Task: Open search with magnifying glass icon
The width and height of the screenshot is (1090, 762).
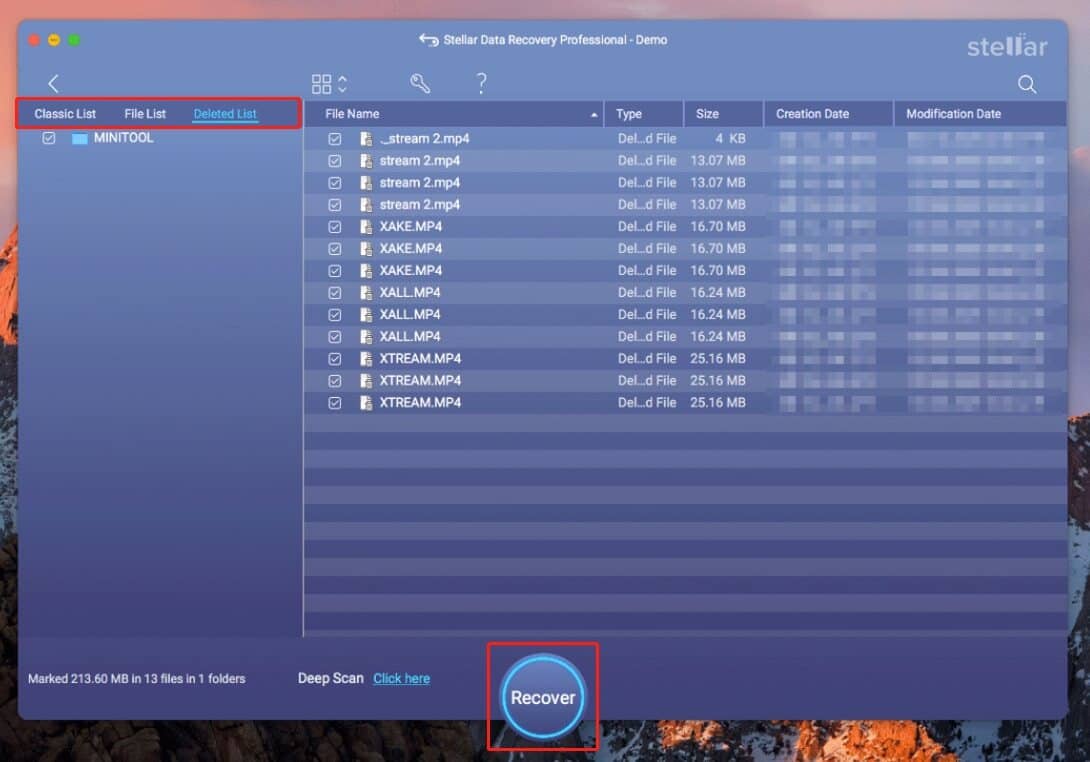Action: (1027, 85)
